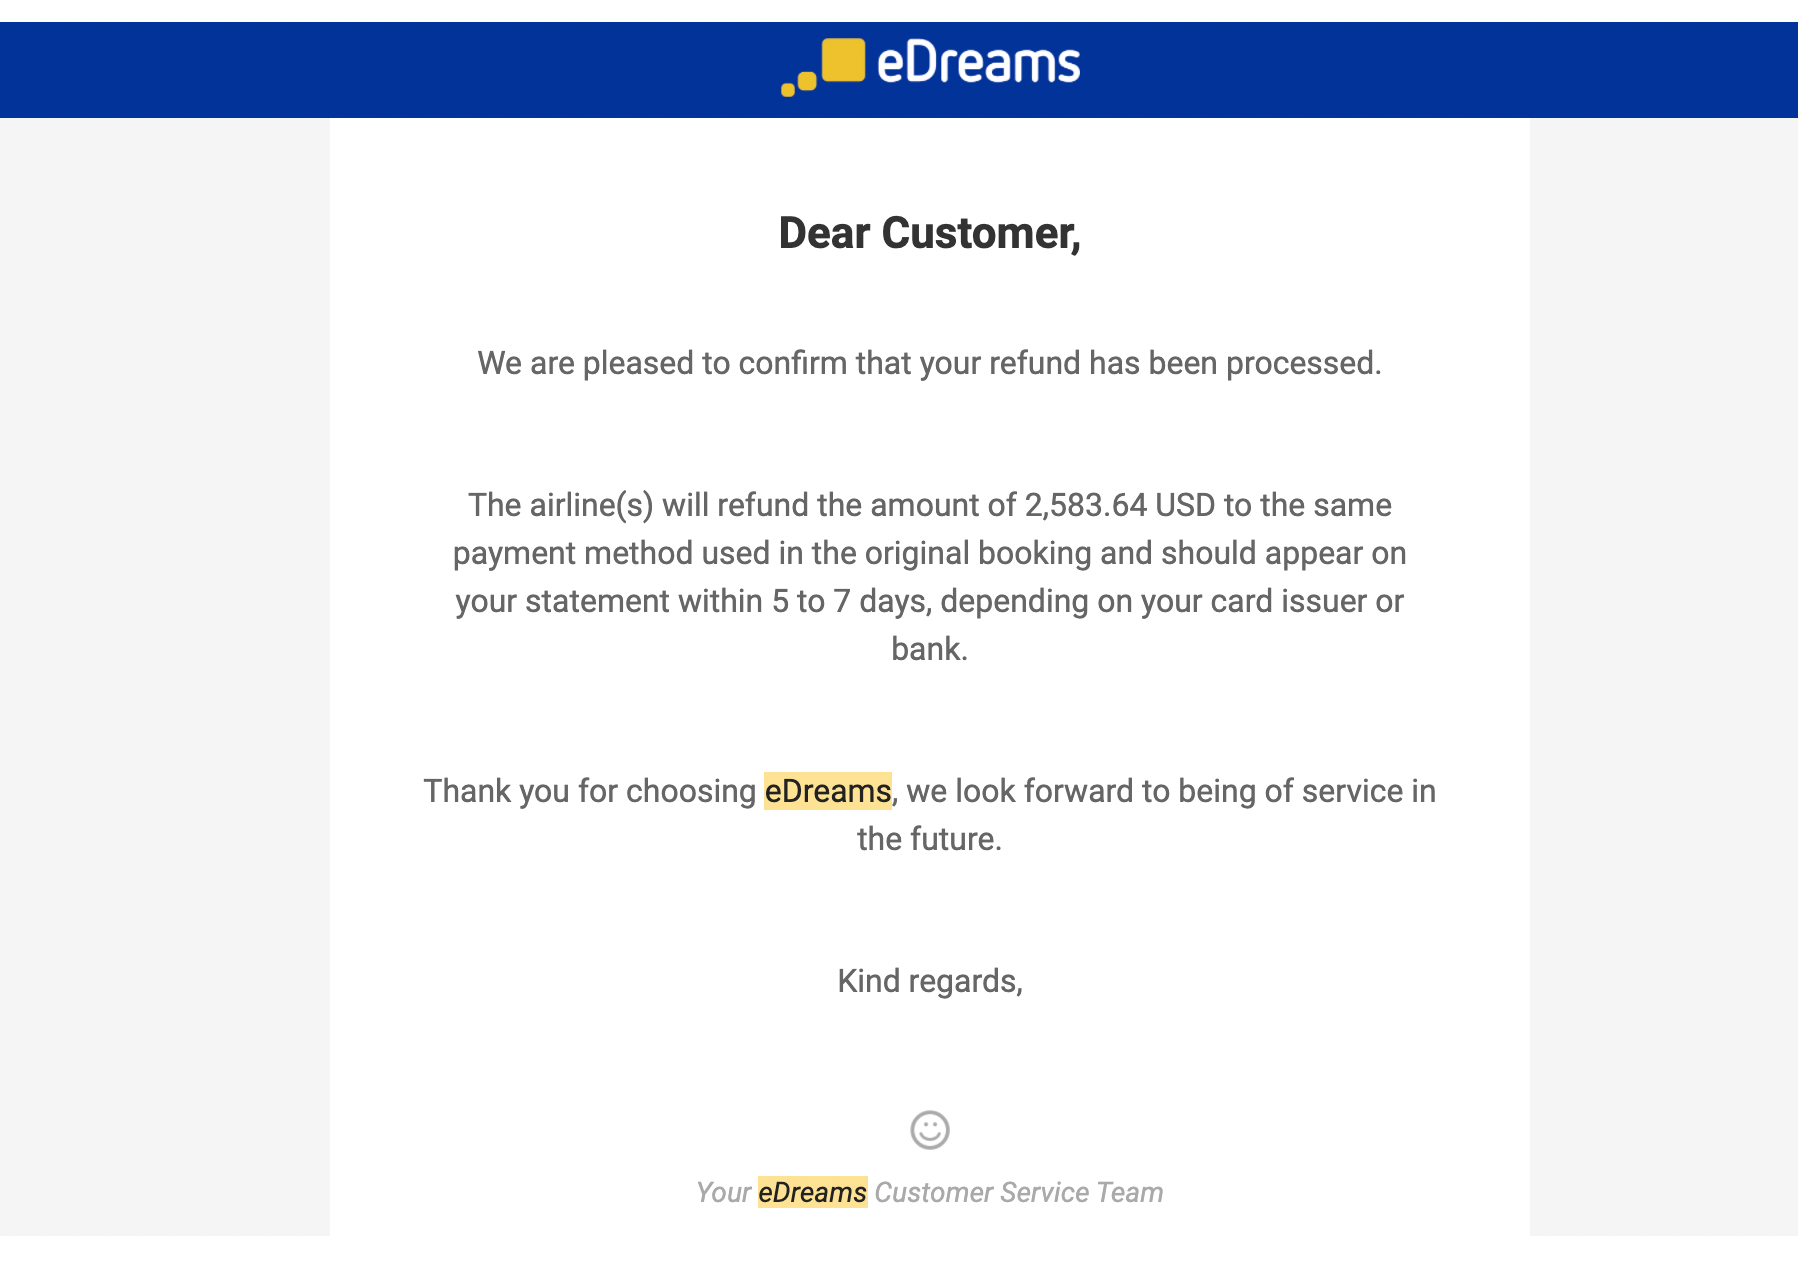The width and height of the screenshot is (1798, 1284).
Task: Click "the future." at the end of the thank-you sentence
Action: (x=929, y=839)
